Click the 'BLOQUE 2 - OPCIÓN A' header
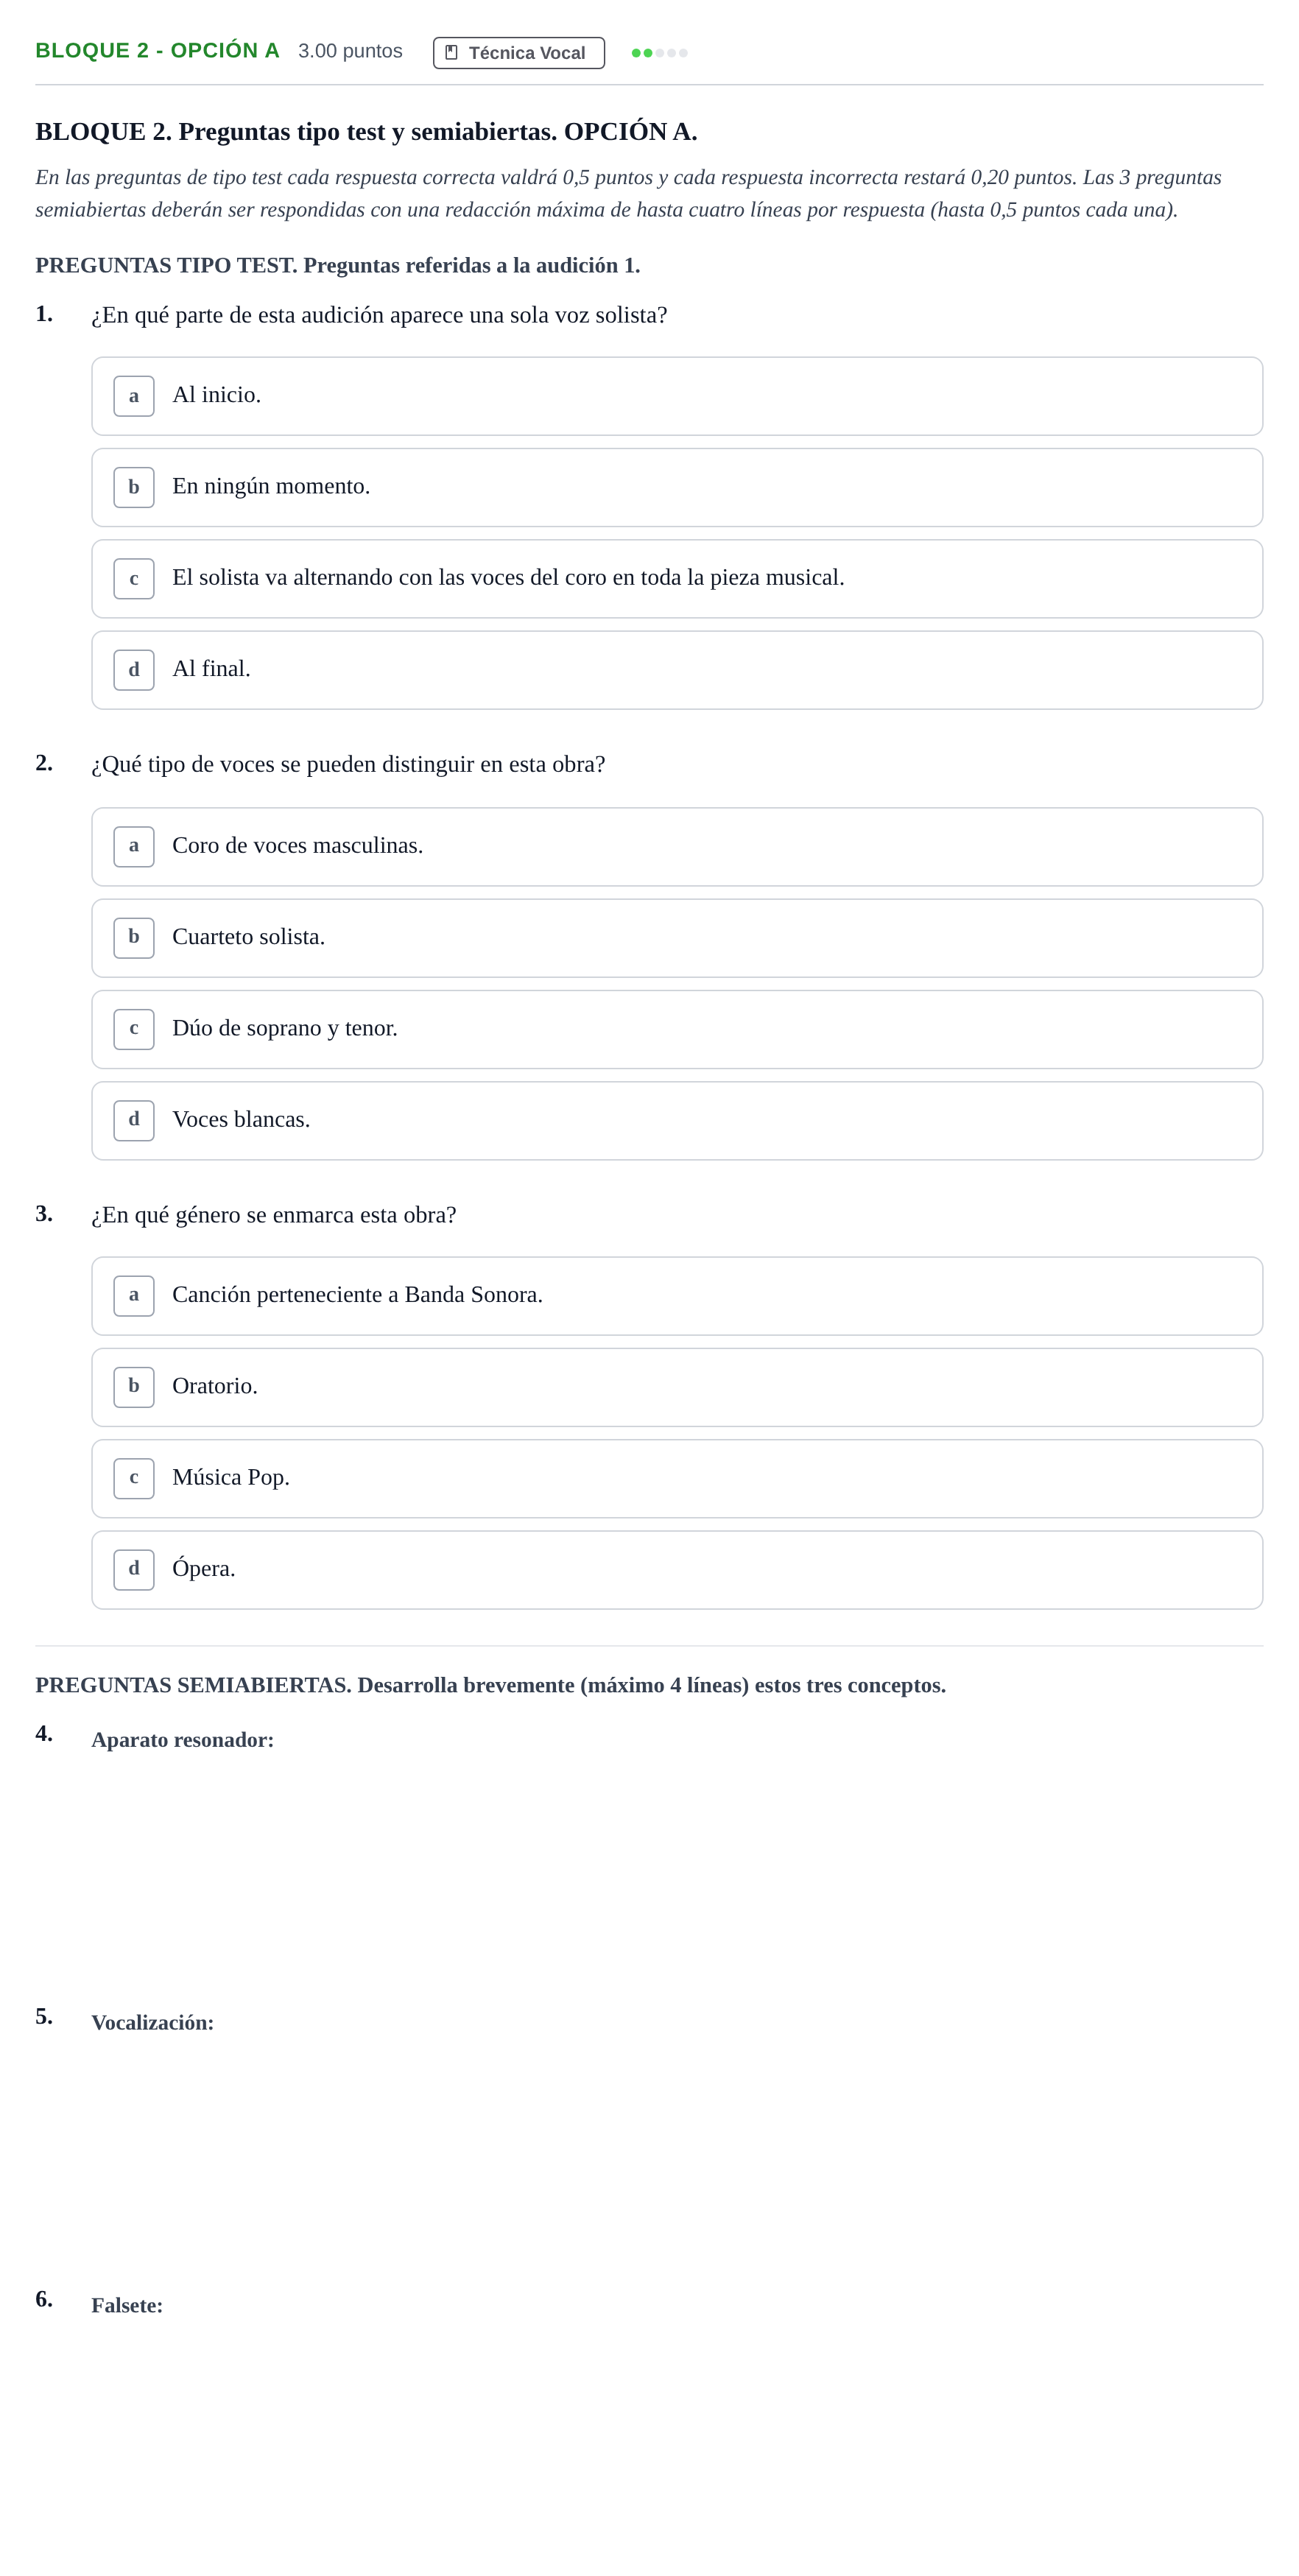This screenshot has width=1299, height=2576. tap(157, 51)
